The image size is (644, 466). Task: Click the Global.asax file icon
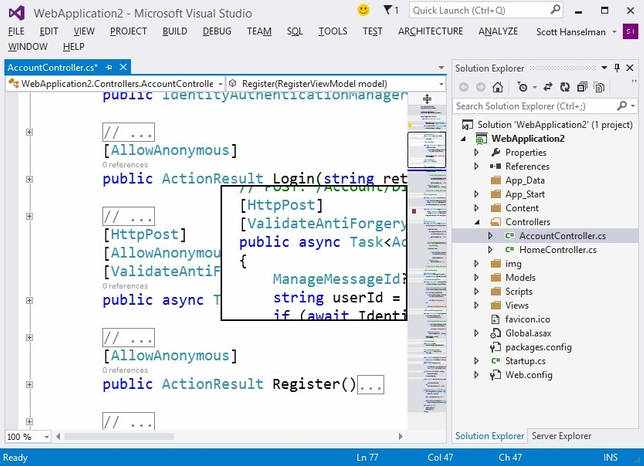[x=496, y=333]
